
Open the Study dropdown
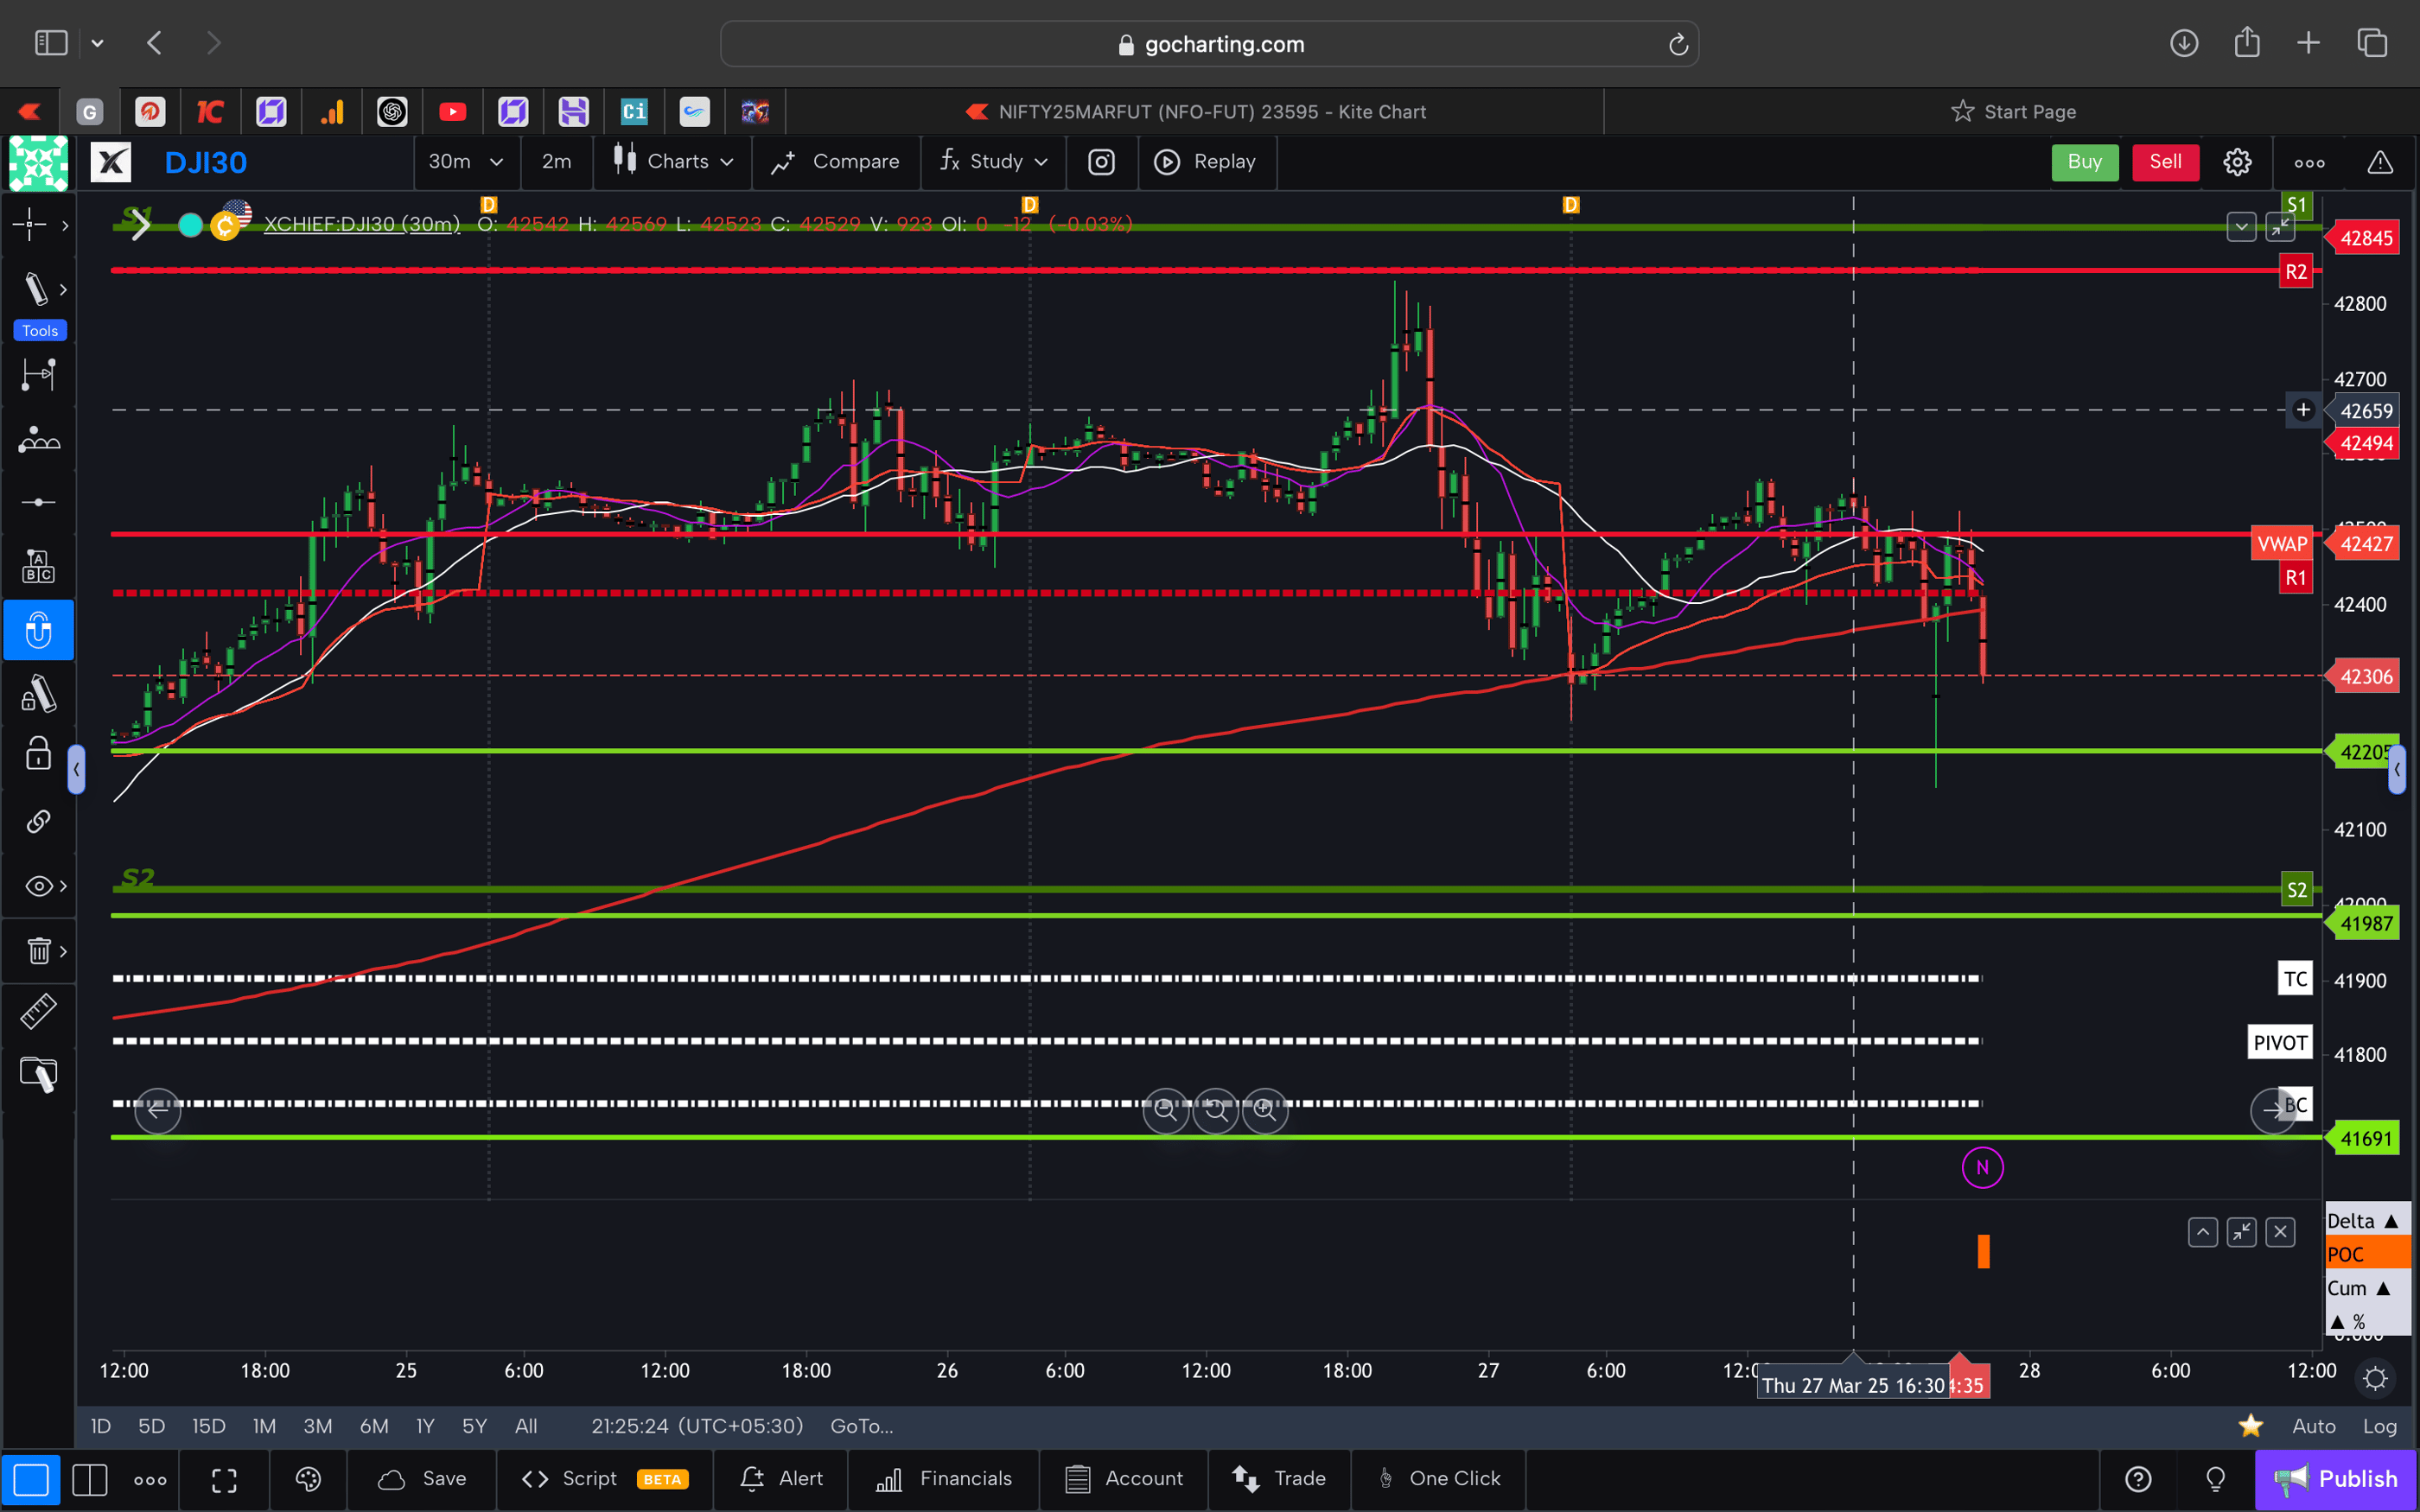993,162
